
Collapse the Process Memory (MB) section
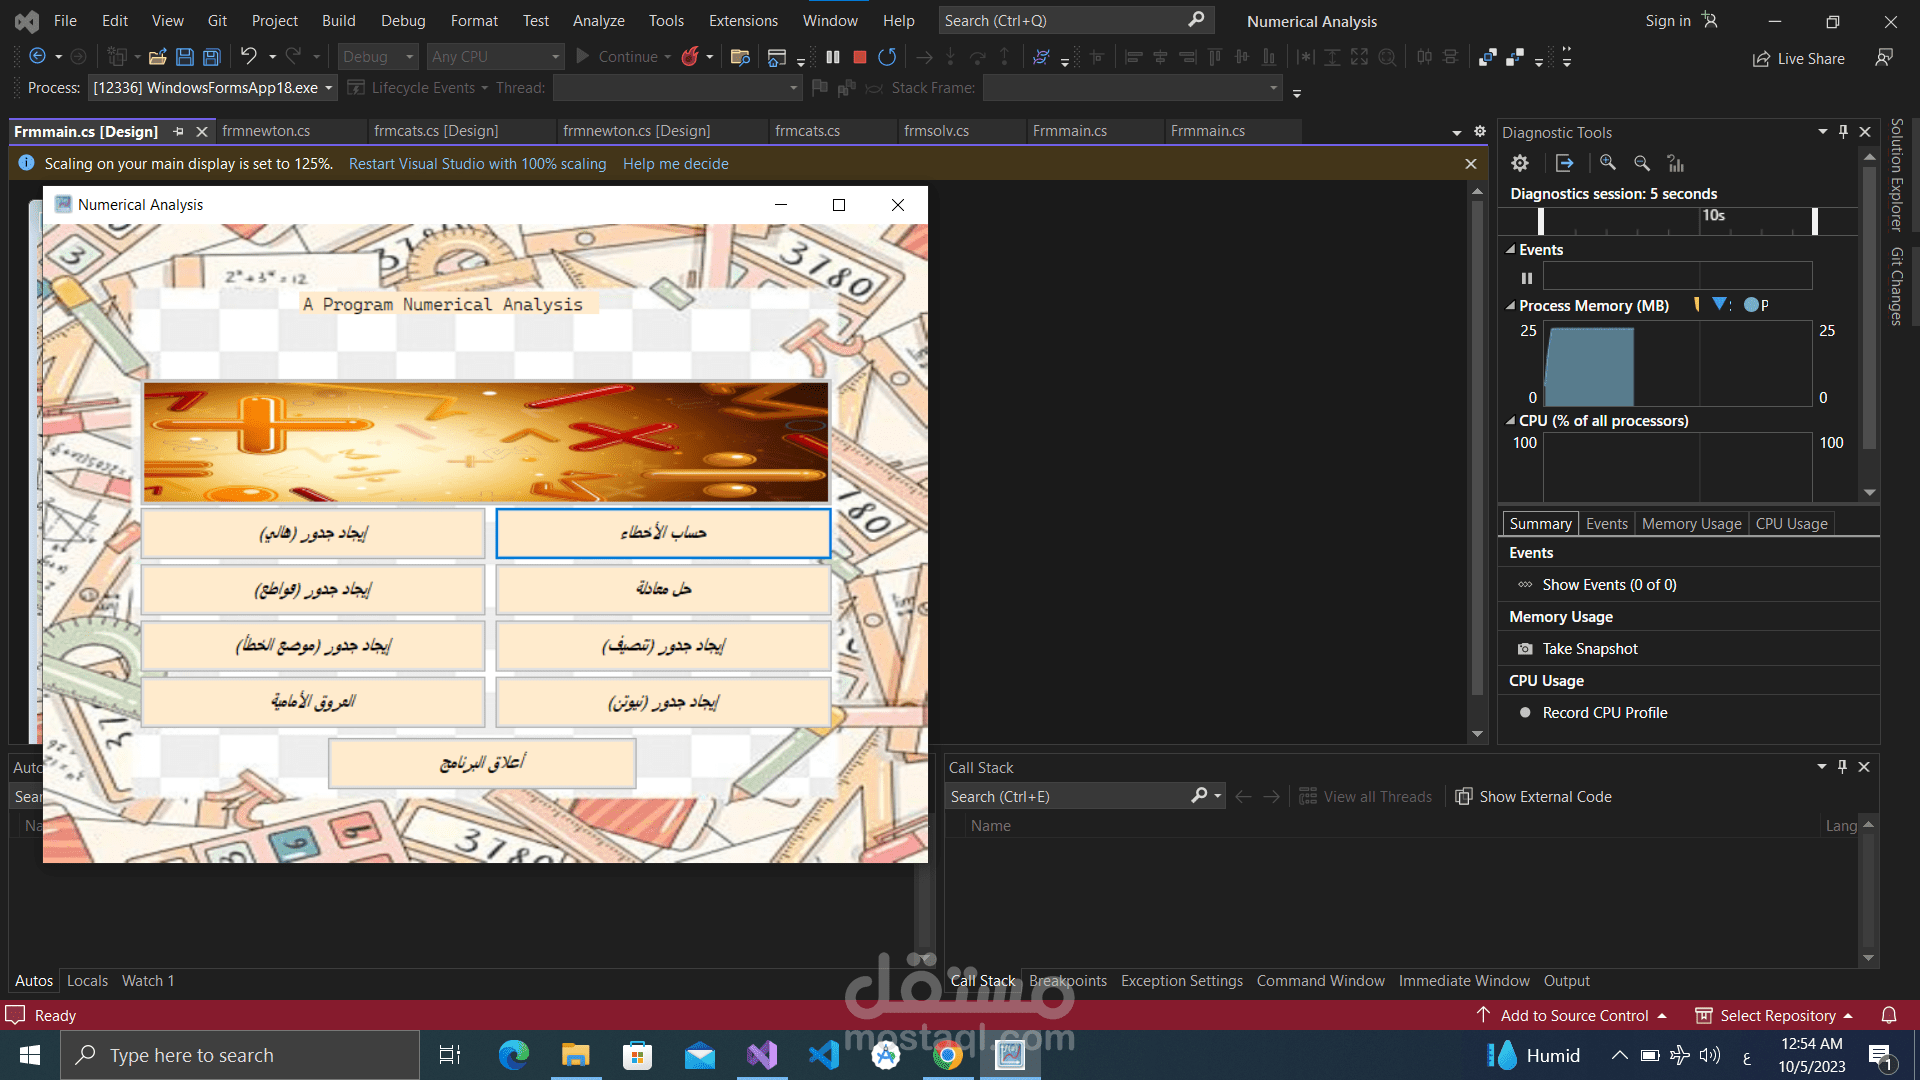coord(1510,306)
